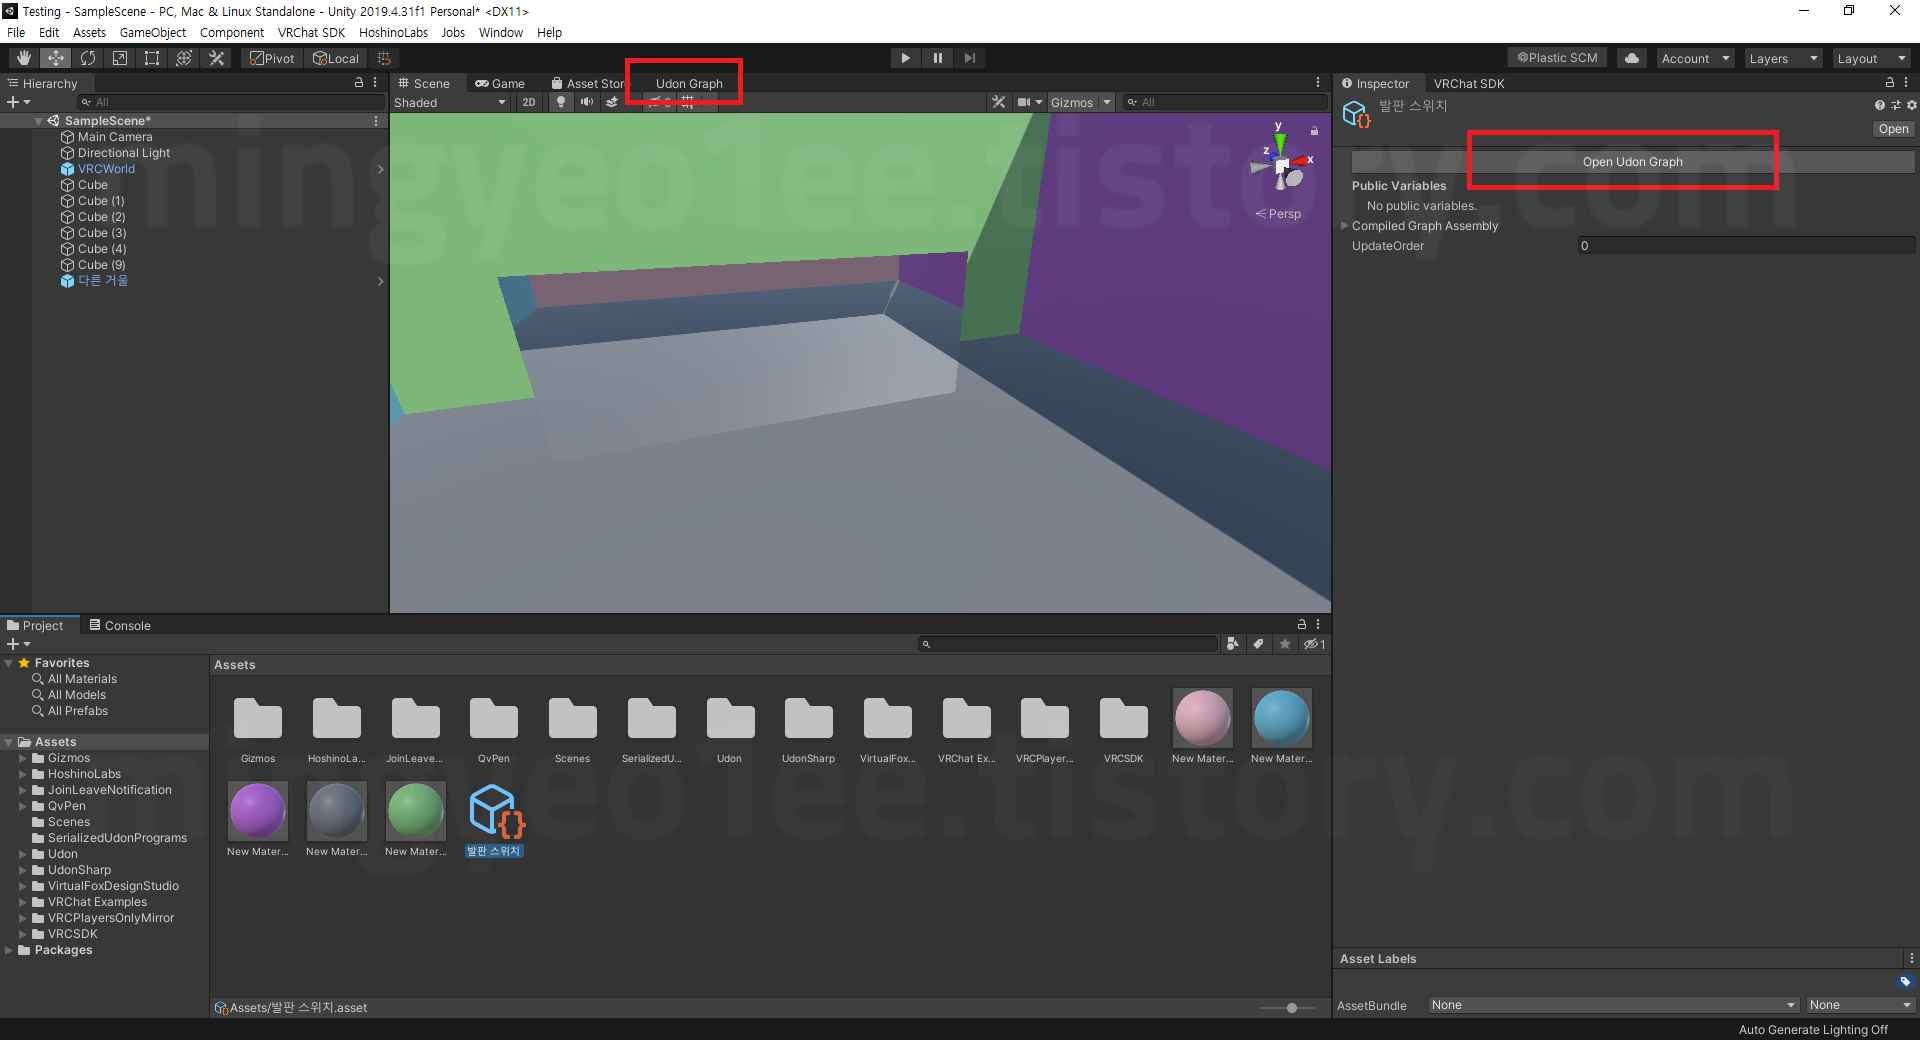Toggle Persp projection label
The height and width of the screenshot is (1040, 1920).
pos(1279,214)
